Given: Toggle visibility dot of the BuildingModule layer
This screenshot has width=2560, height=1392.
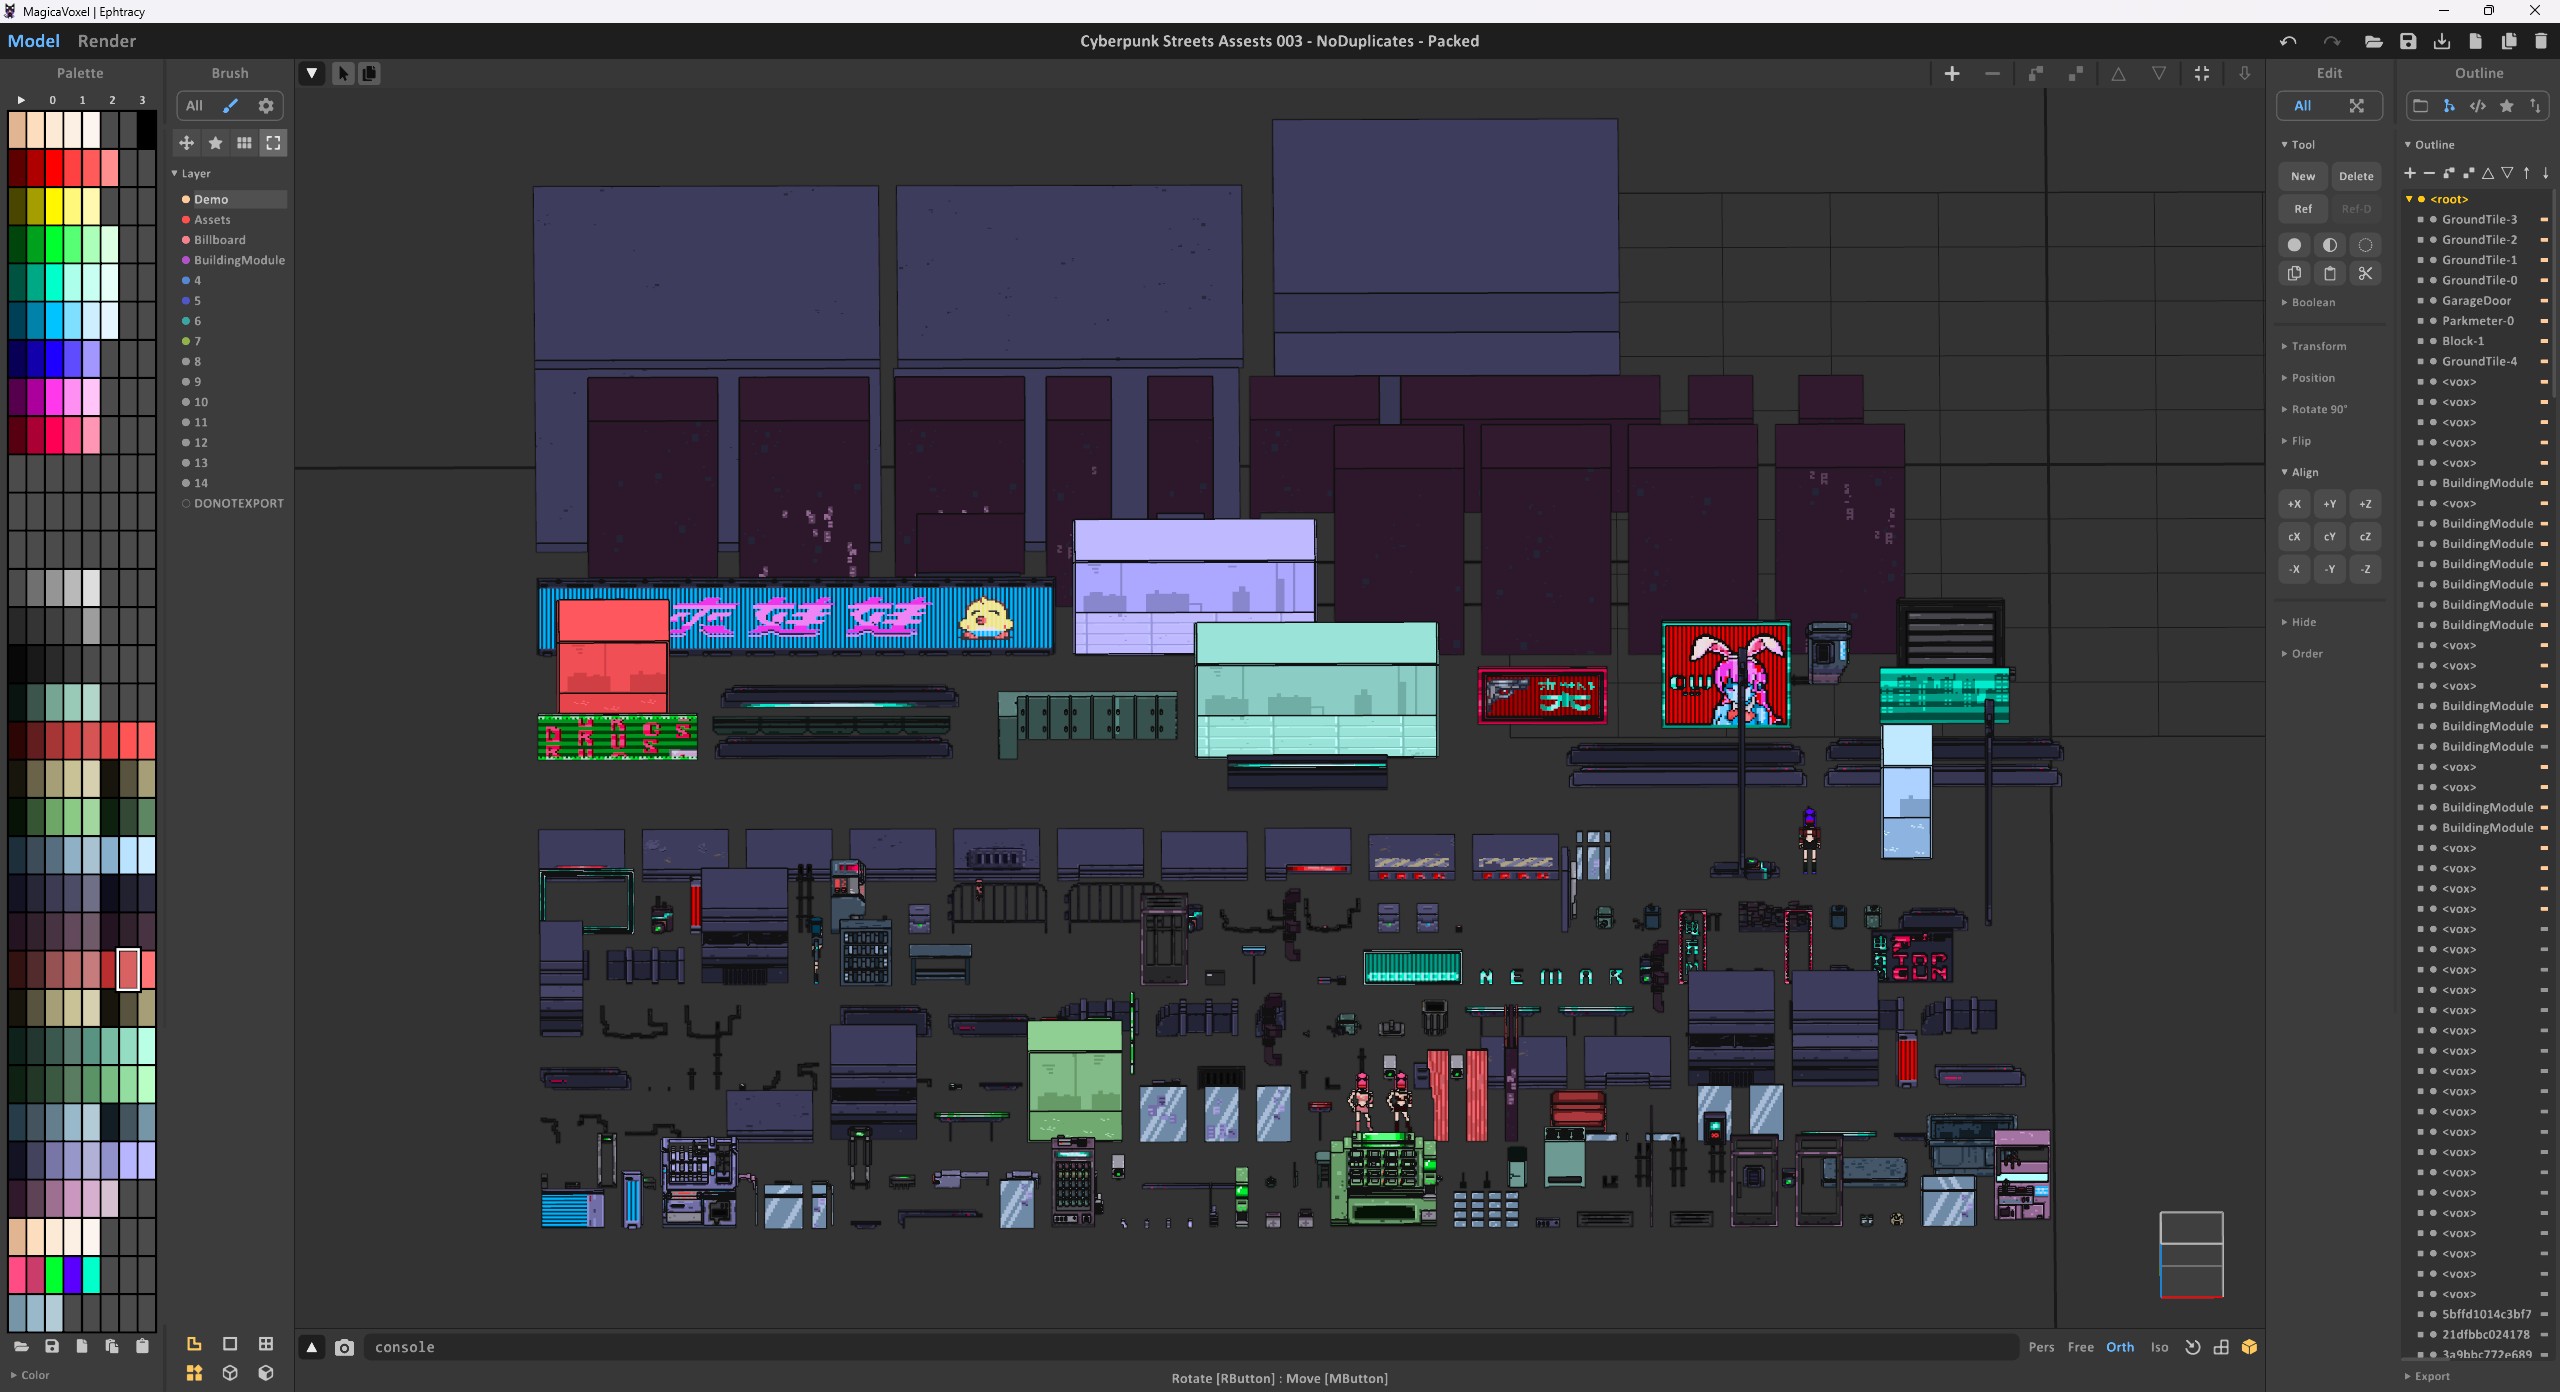Looking at the screenshot, I should point(186,260).
